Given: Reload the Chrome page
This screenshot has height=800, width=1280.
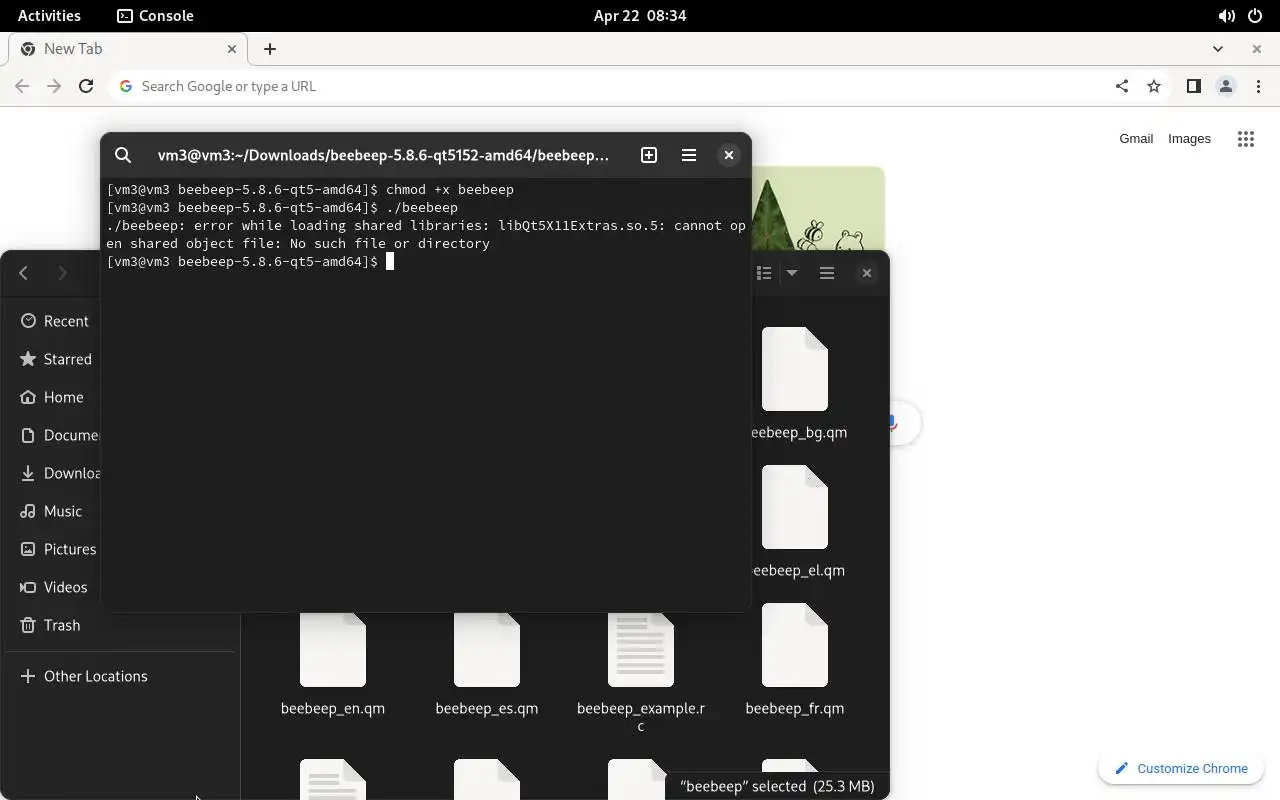Looking at the screenshot, I should tap(86, 86).
